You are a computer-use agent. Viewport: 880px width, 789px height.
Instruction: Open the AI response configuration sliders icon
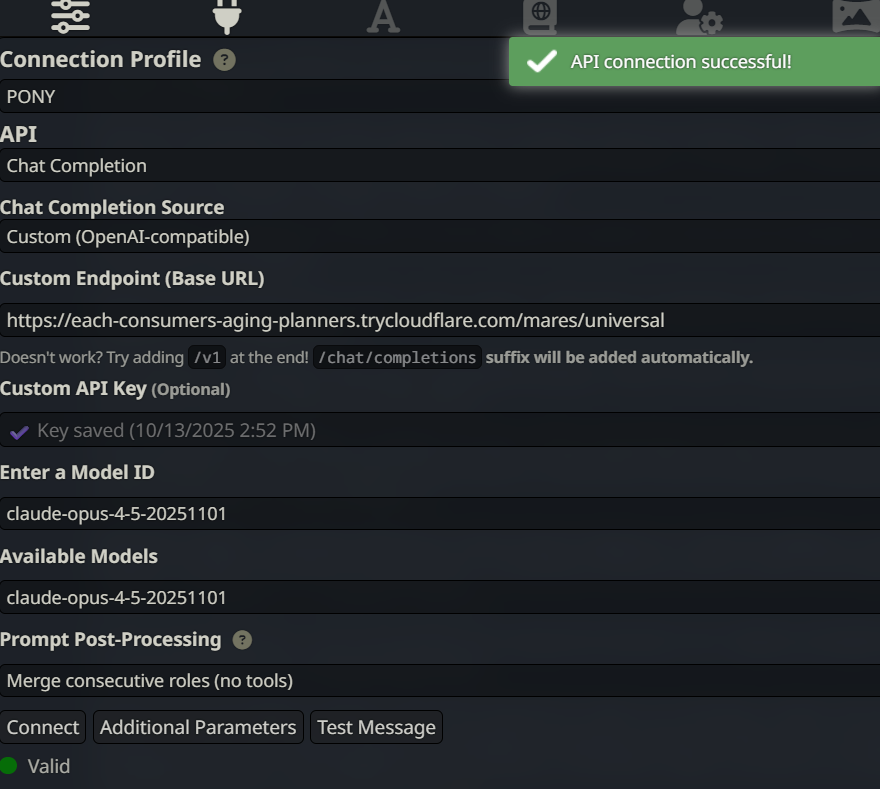70,16
